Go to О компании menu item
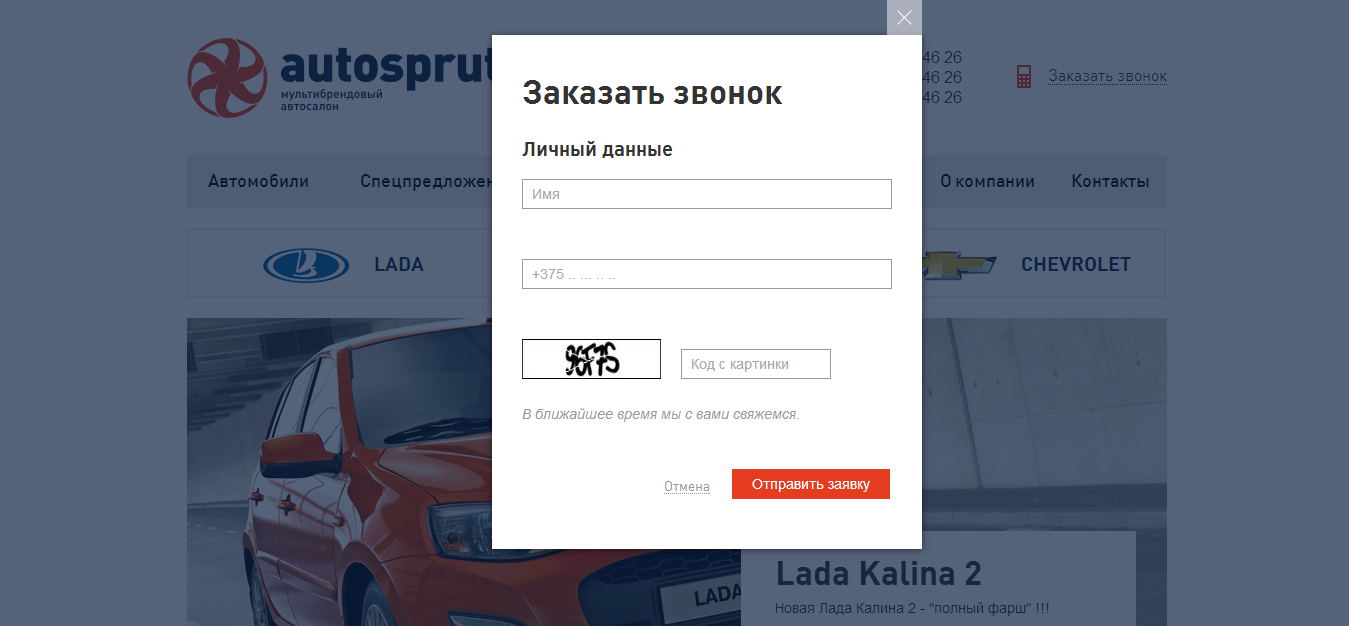Viewport: 1349px width, 626px height. [987, 182]
